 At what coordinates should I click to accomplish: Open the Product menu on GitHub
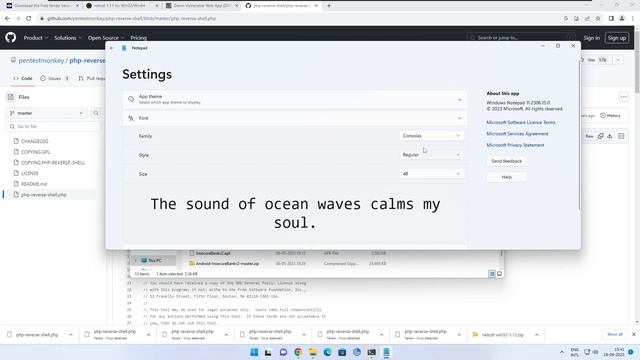pyautogui.click(x=36, y=38)
